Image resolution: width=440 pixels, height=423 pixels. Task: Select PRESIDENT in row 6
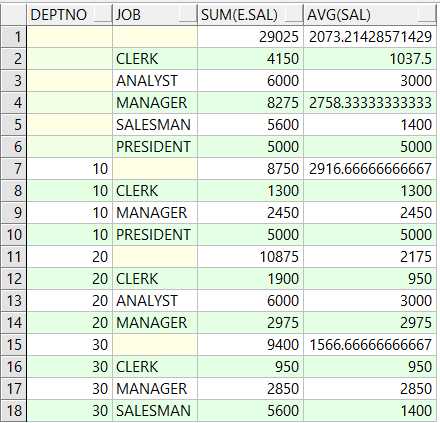pos(155,147)
